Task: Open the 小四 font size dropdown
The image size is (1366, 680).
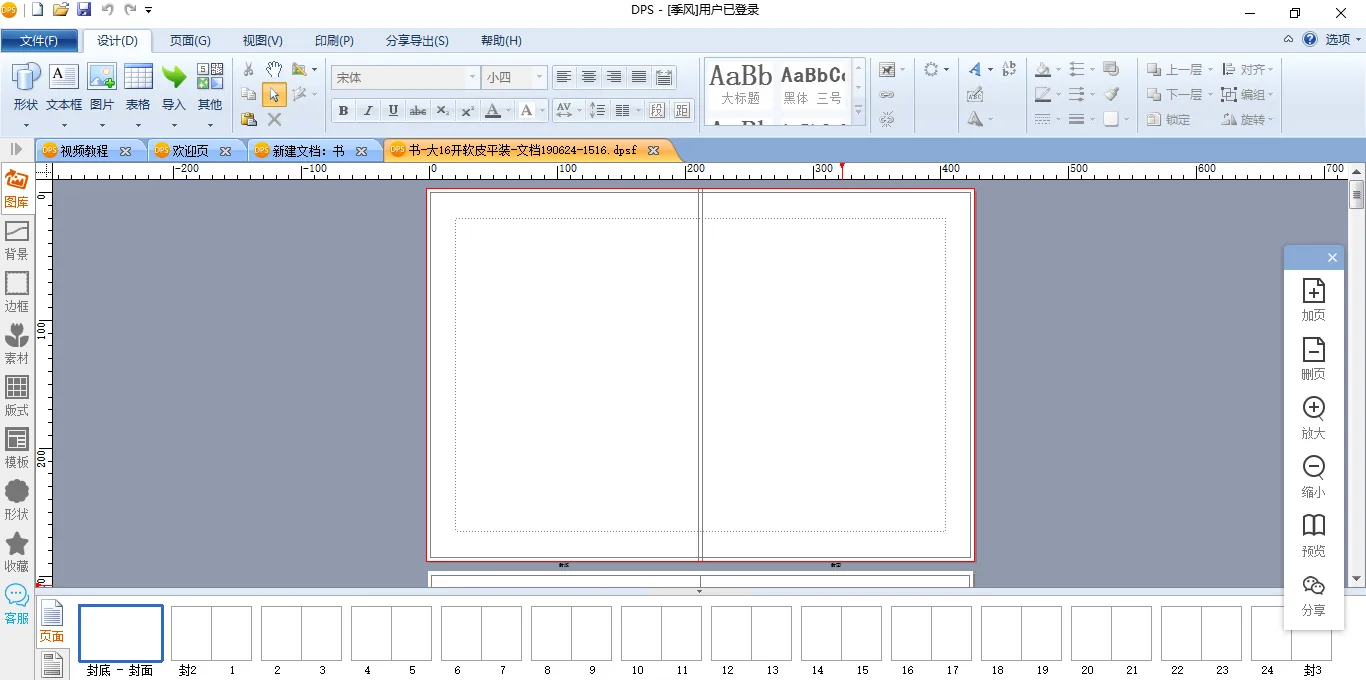Action: click(x=539, y=77)
